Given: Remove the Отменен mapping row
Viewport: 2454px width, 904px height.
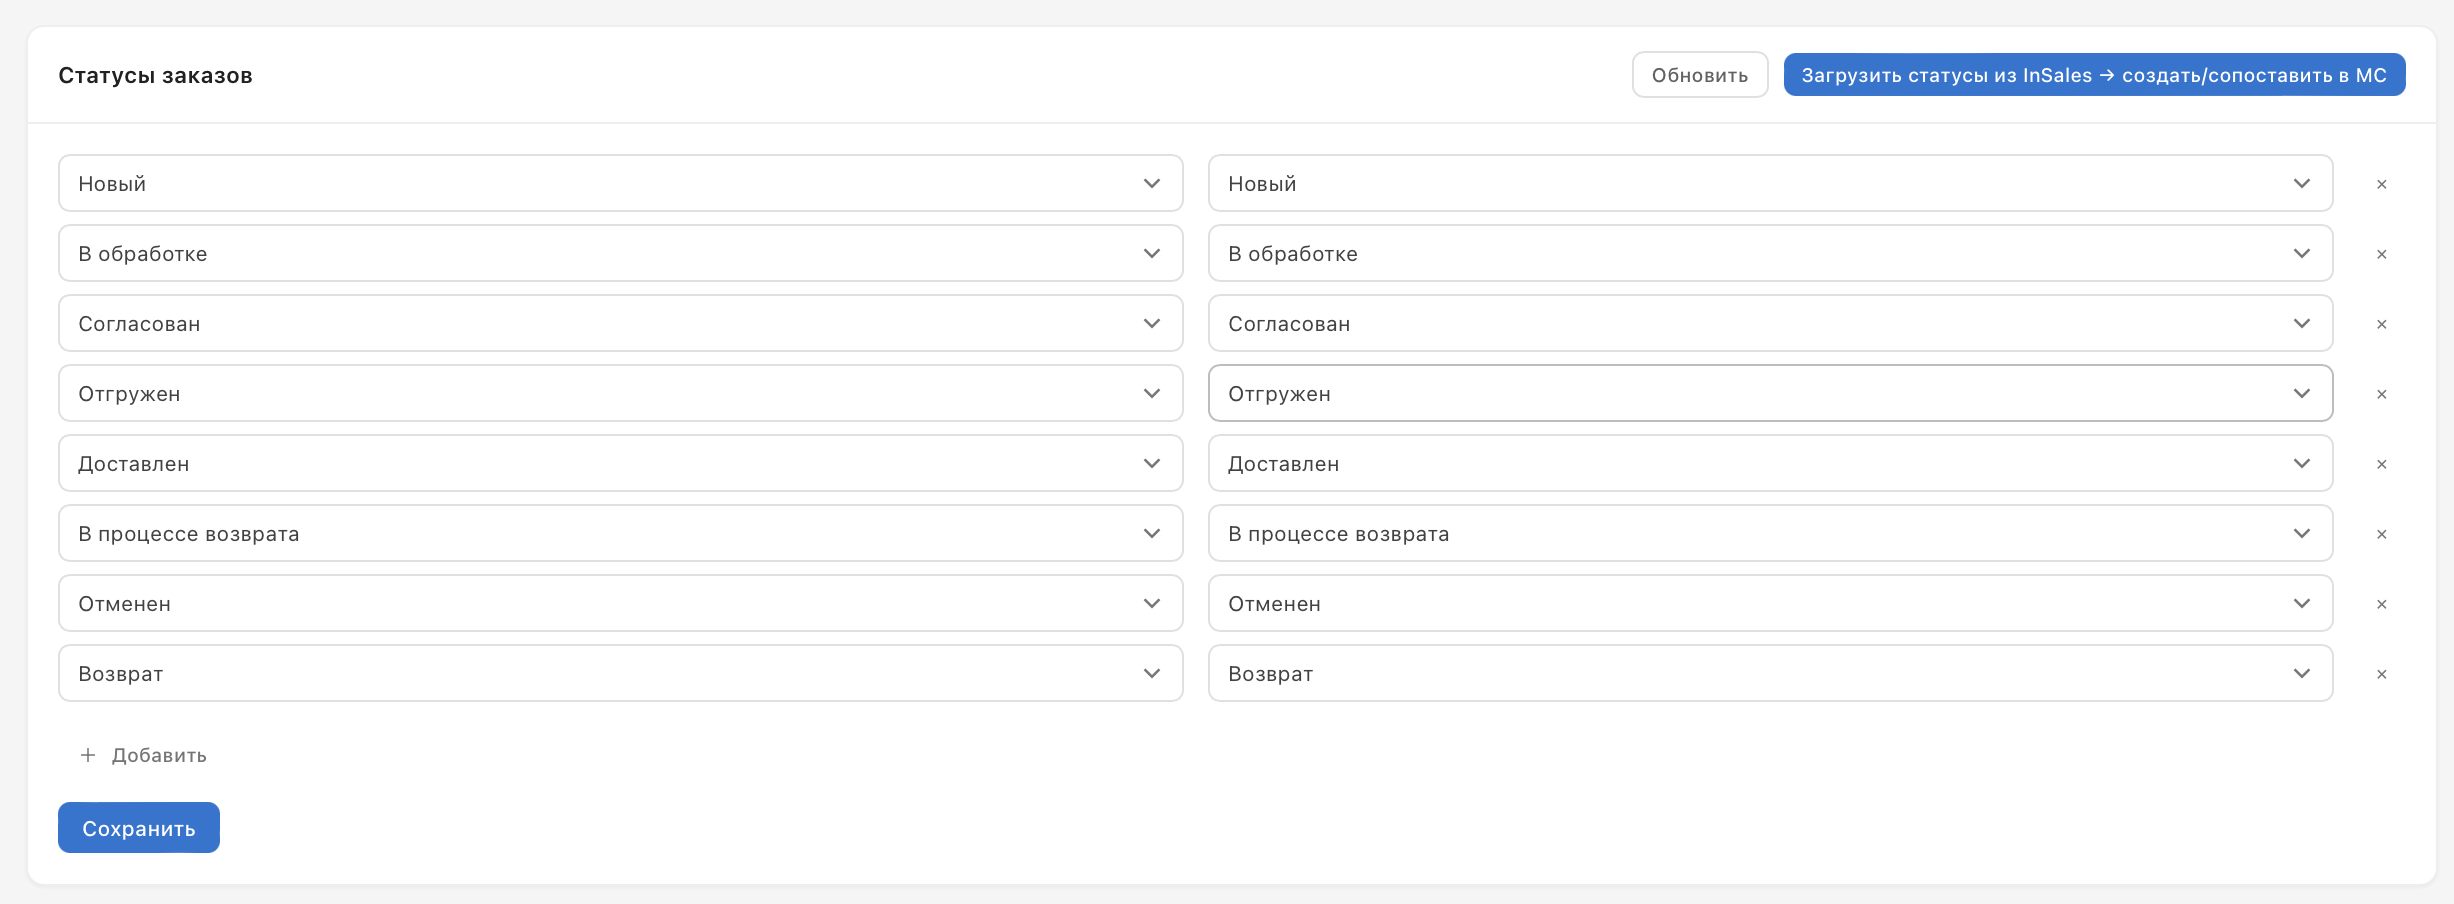Looking at the screenshot, I should [2381, 604].
